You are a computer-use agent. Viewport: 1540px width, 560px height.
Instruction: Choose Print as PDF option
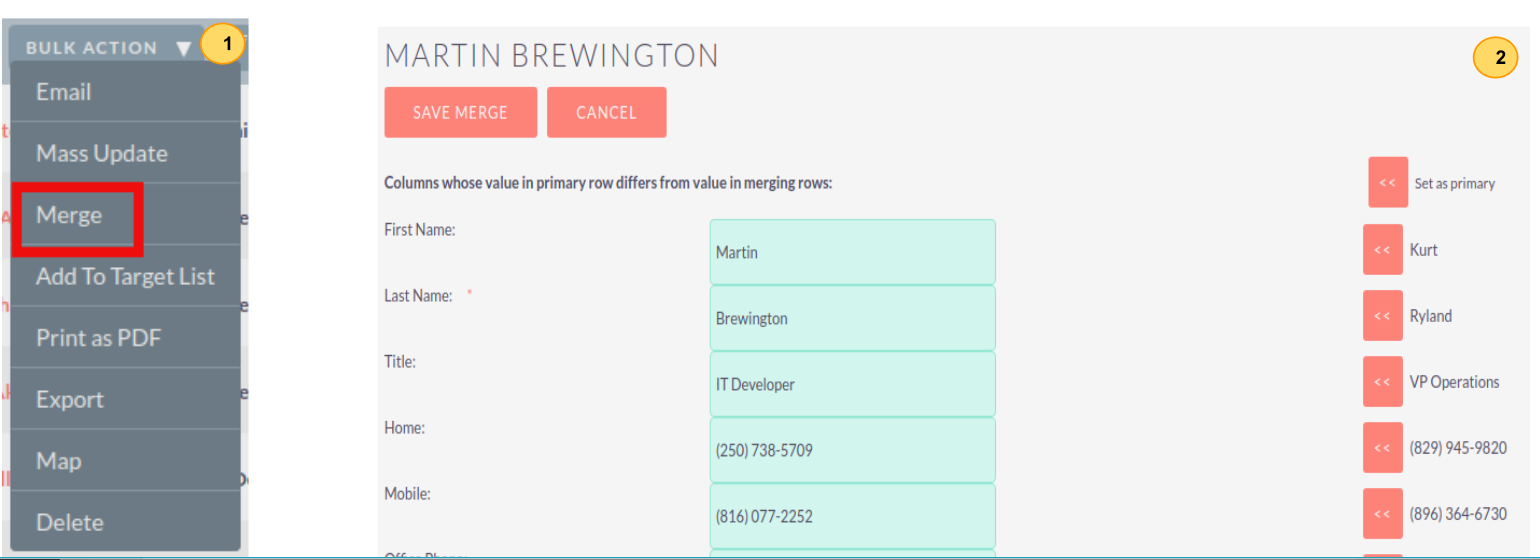pyautogui.click(x=98, y=338)
